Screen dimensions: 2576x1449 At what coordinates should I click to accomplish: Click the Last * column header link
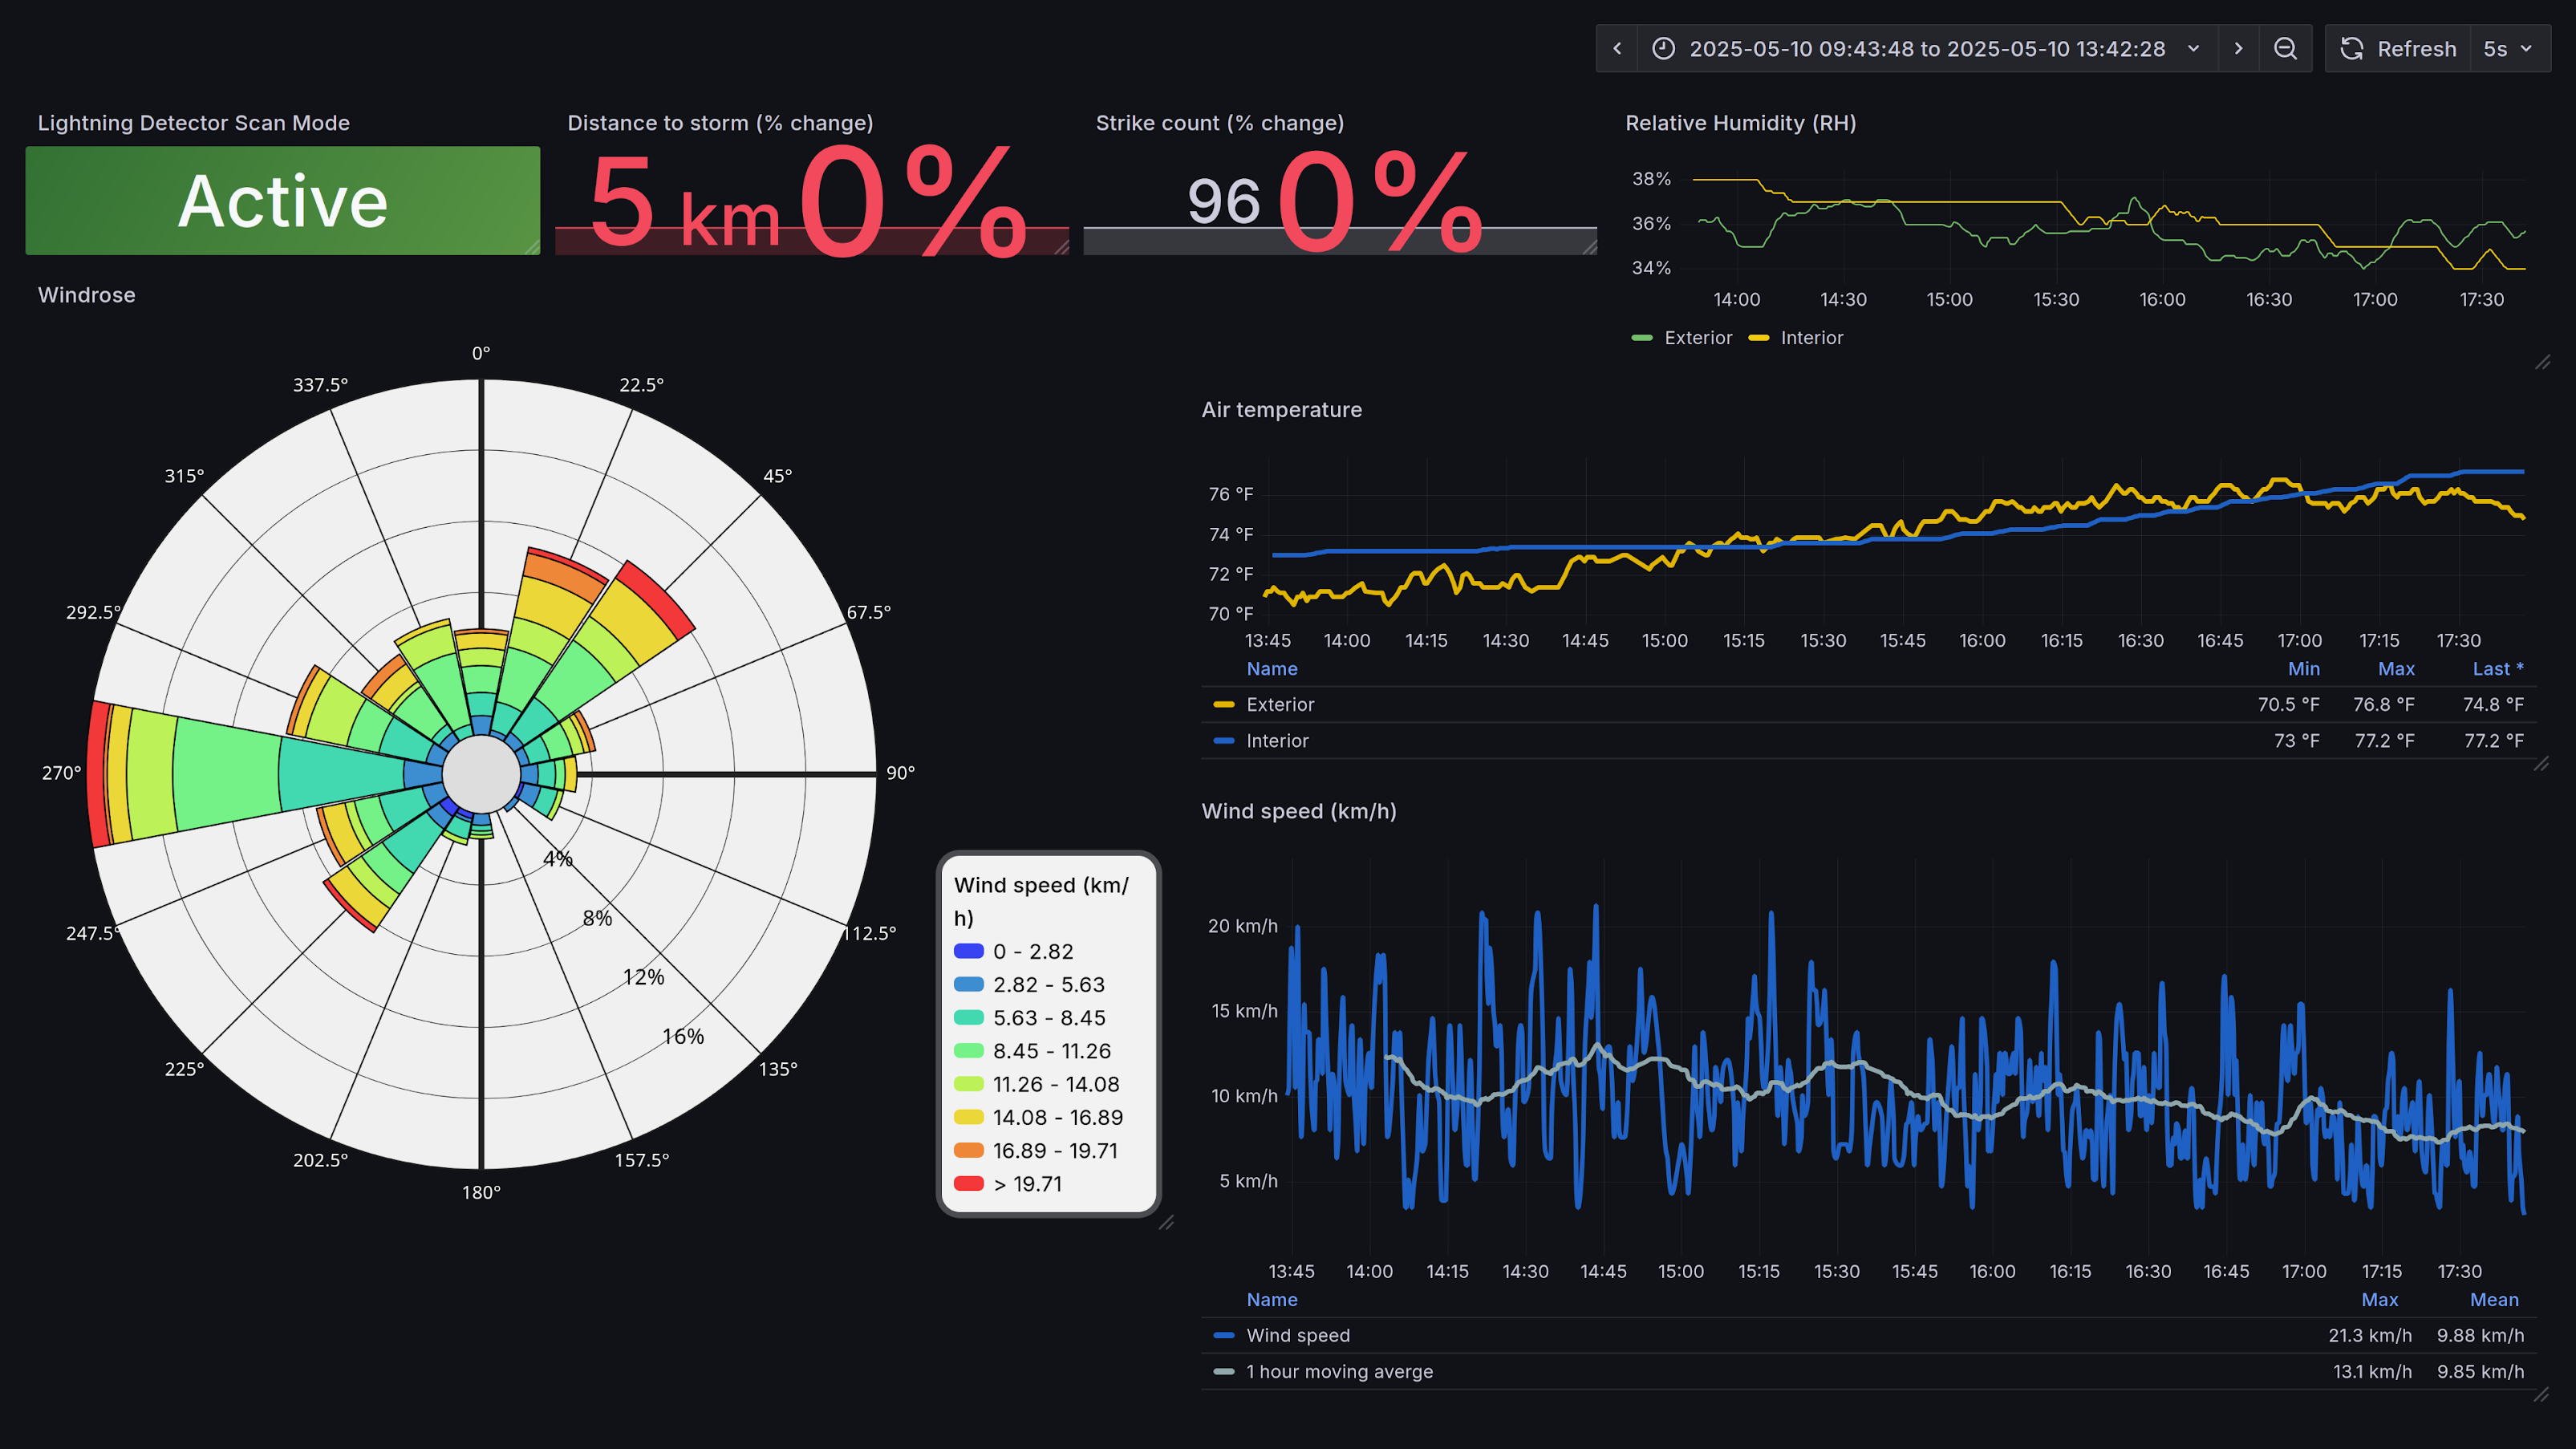click(2494, 668)
